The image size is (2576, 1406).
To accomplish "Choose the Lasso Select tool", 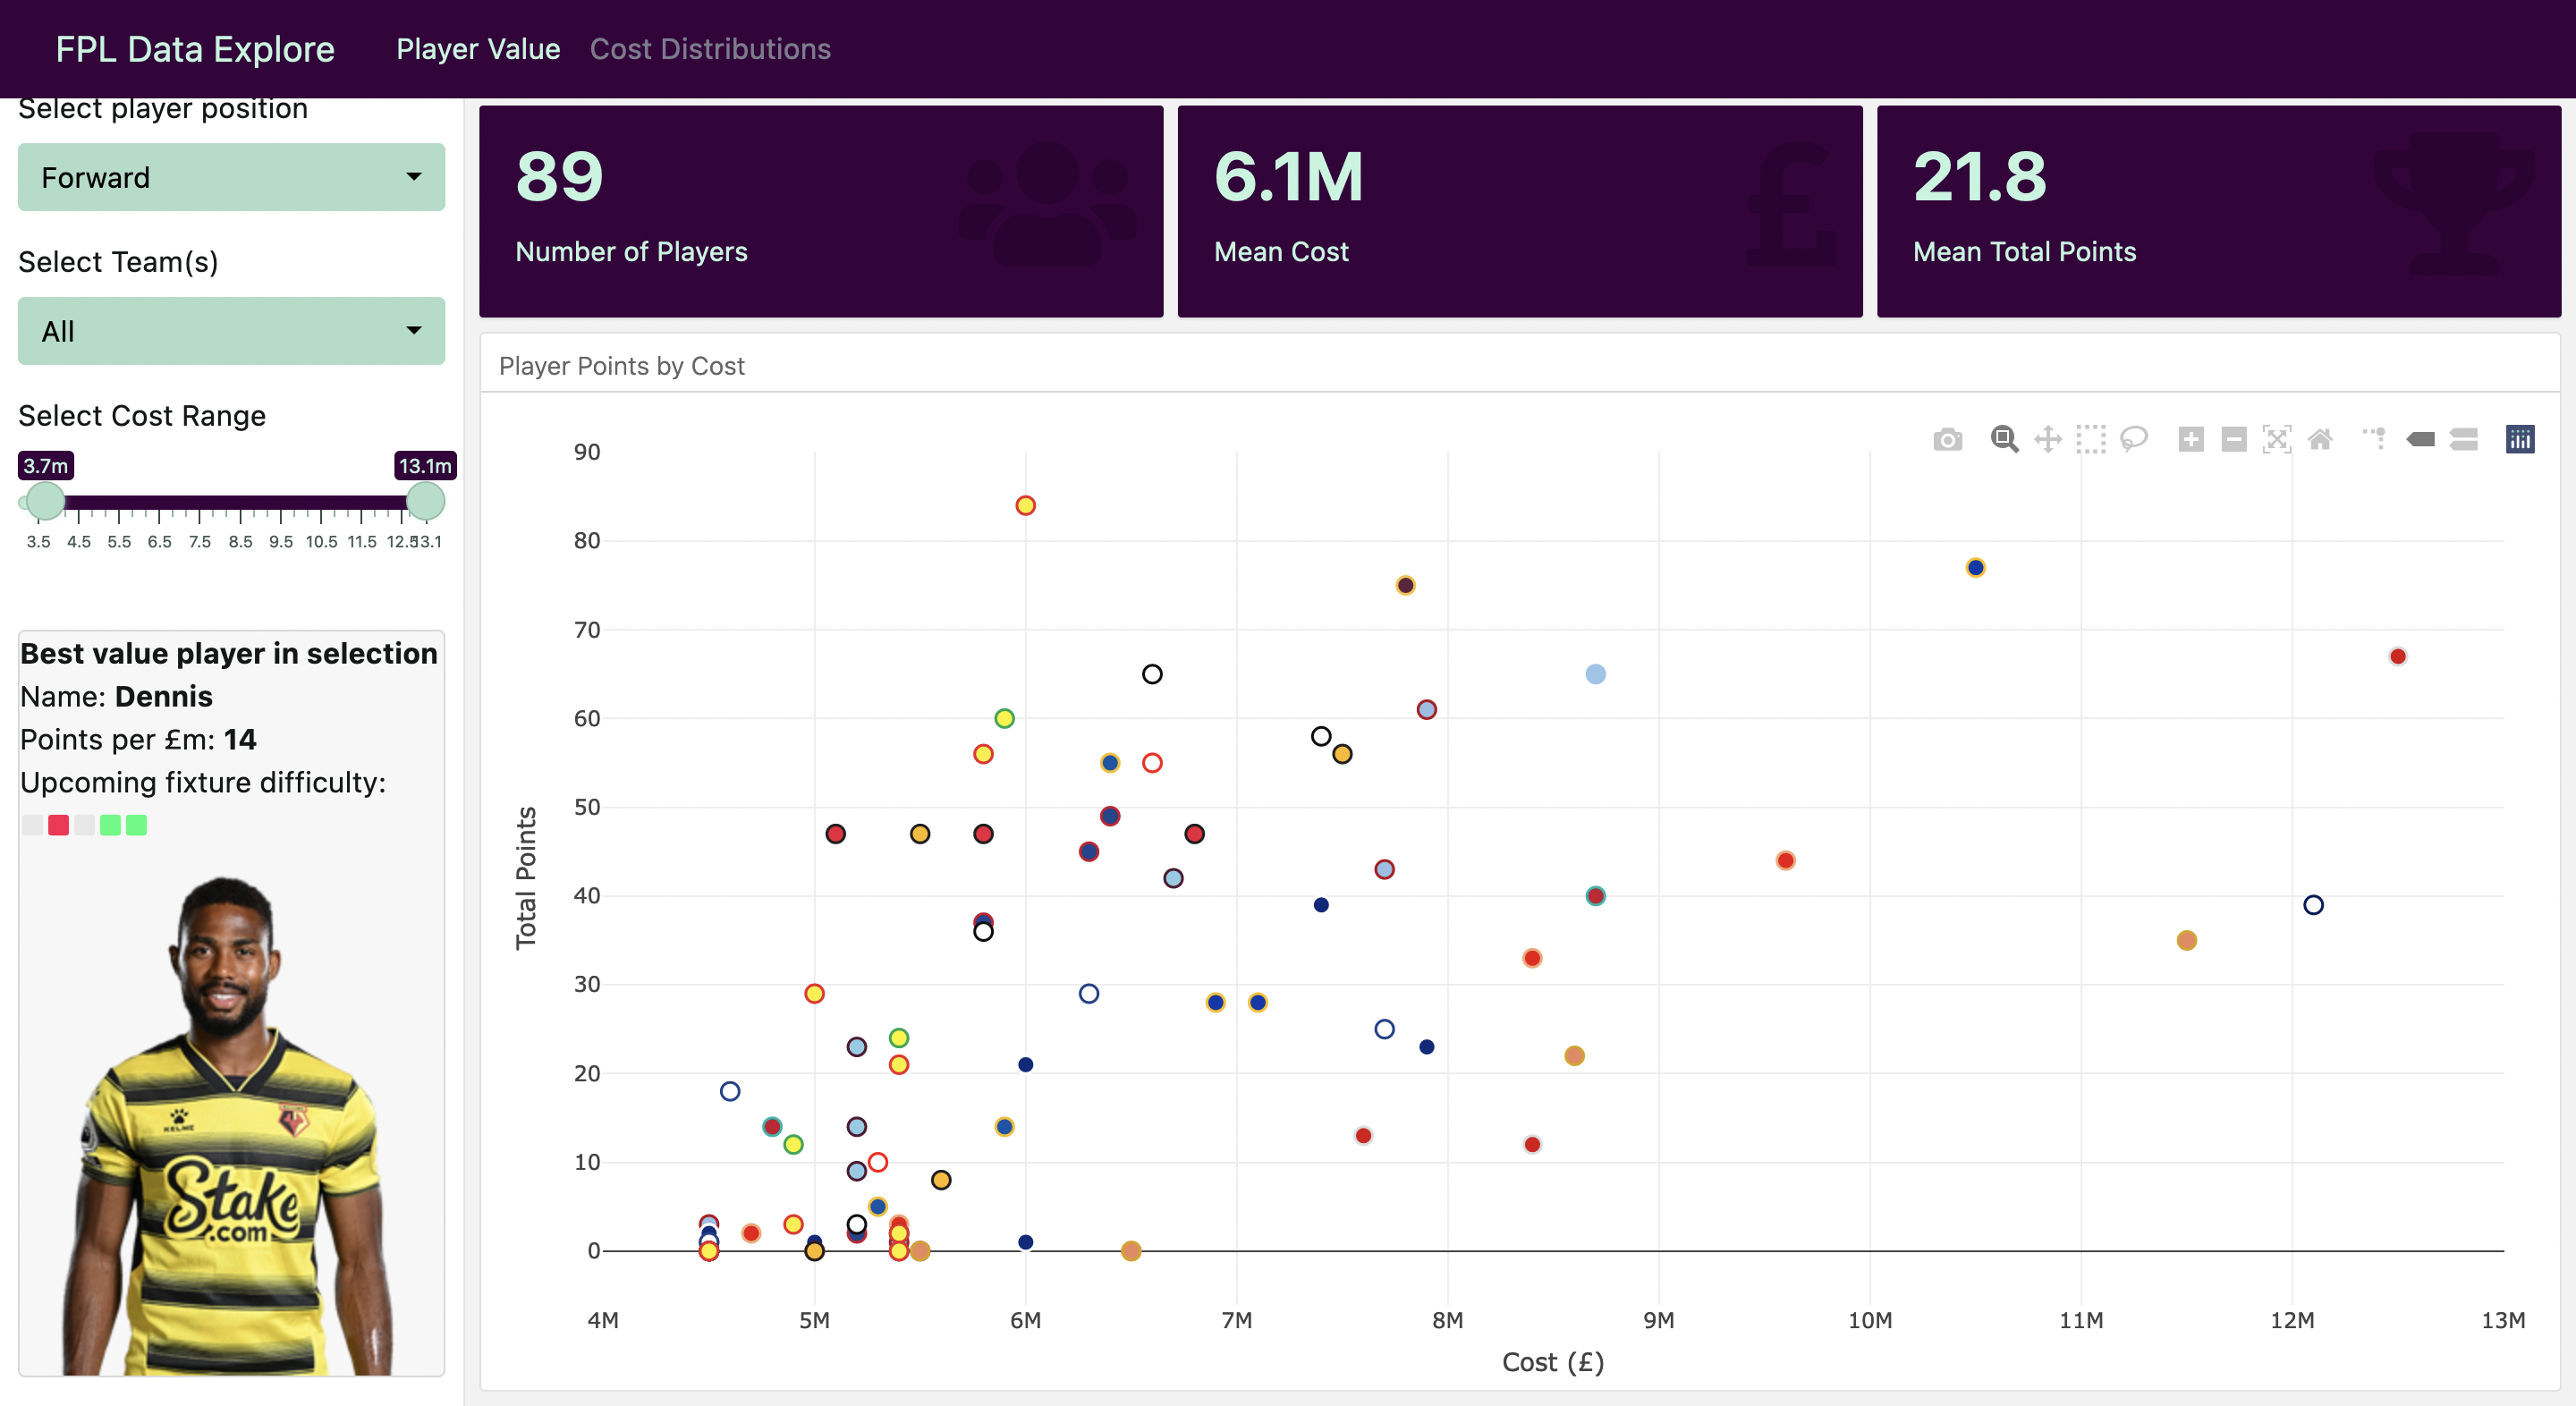I will point(2133,439).
